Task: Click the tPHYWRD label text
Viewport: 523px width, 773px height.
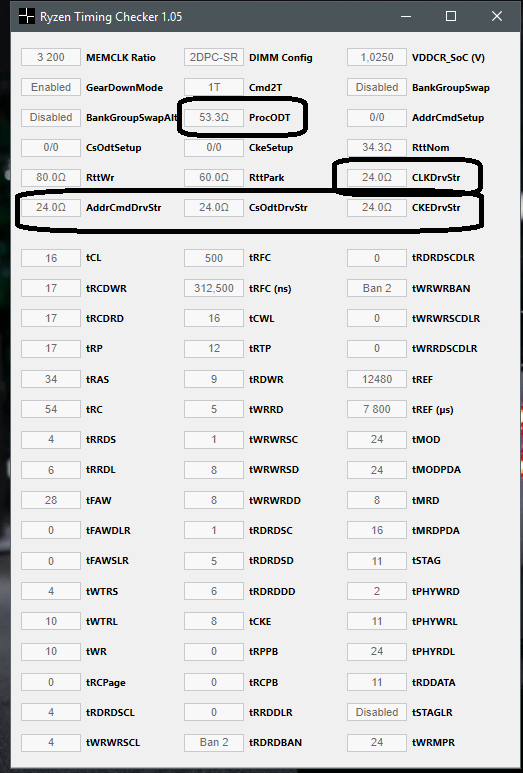Action: 435,592
